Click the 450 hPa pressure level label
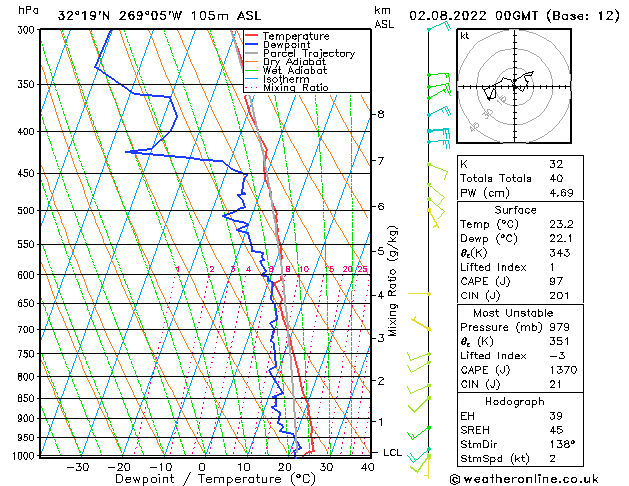The height and width of the screenshot is (486, 629). [x=28, y=174]
